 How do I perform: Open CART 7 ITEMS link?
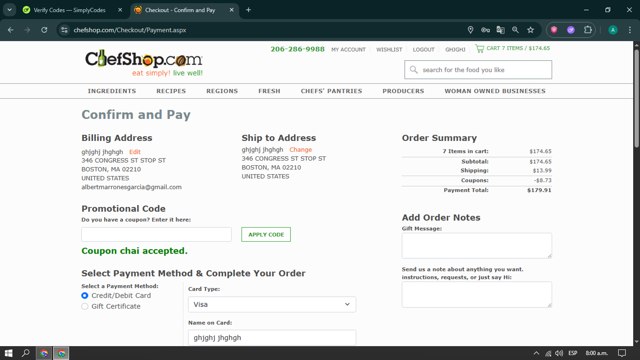[x=518, y=48]
